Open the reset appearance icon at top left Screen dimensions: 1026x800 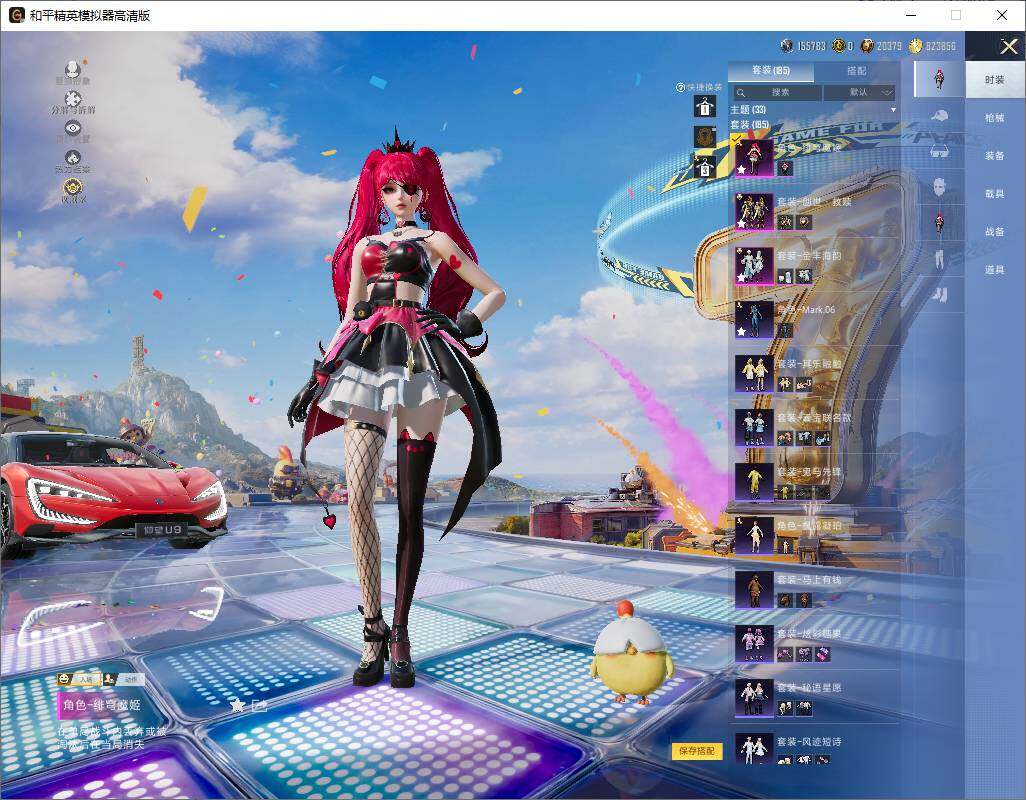pyautogui.click(x=73, y=70)
